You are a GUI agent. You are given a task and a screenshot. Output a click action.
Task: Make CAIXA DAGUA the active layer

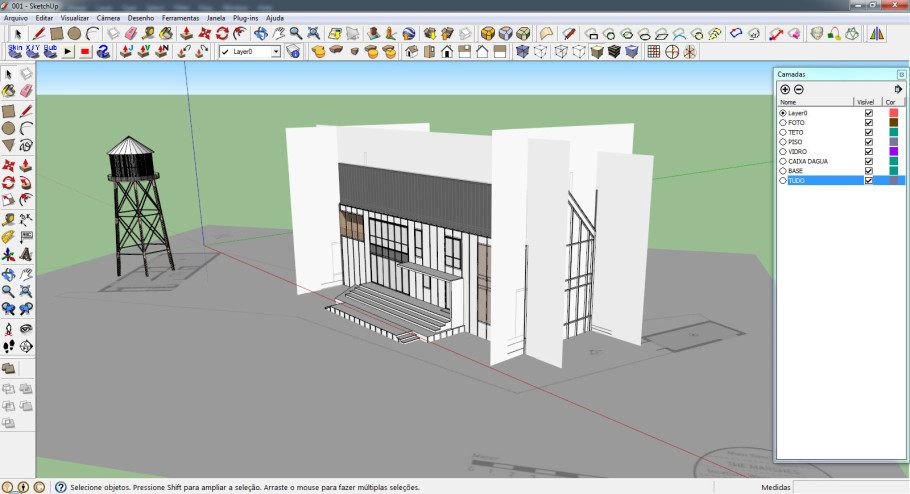coord(783,161)
